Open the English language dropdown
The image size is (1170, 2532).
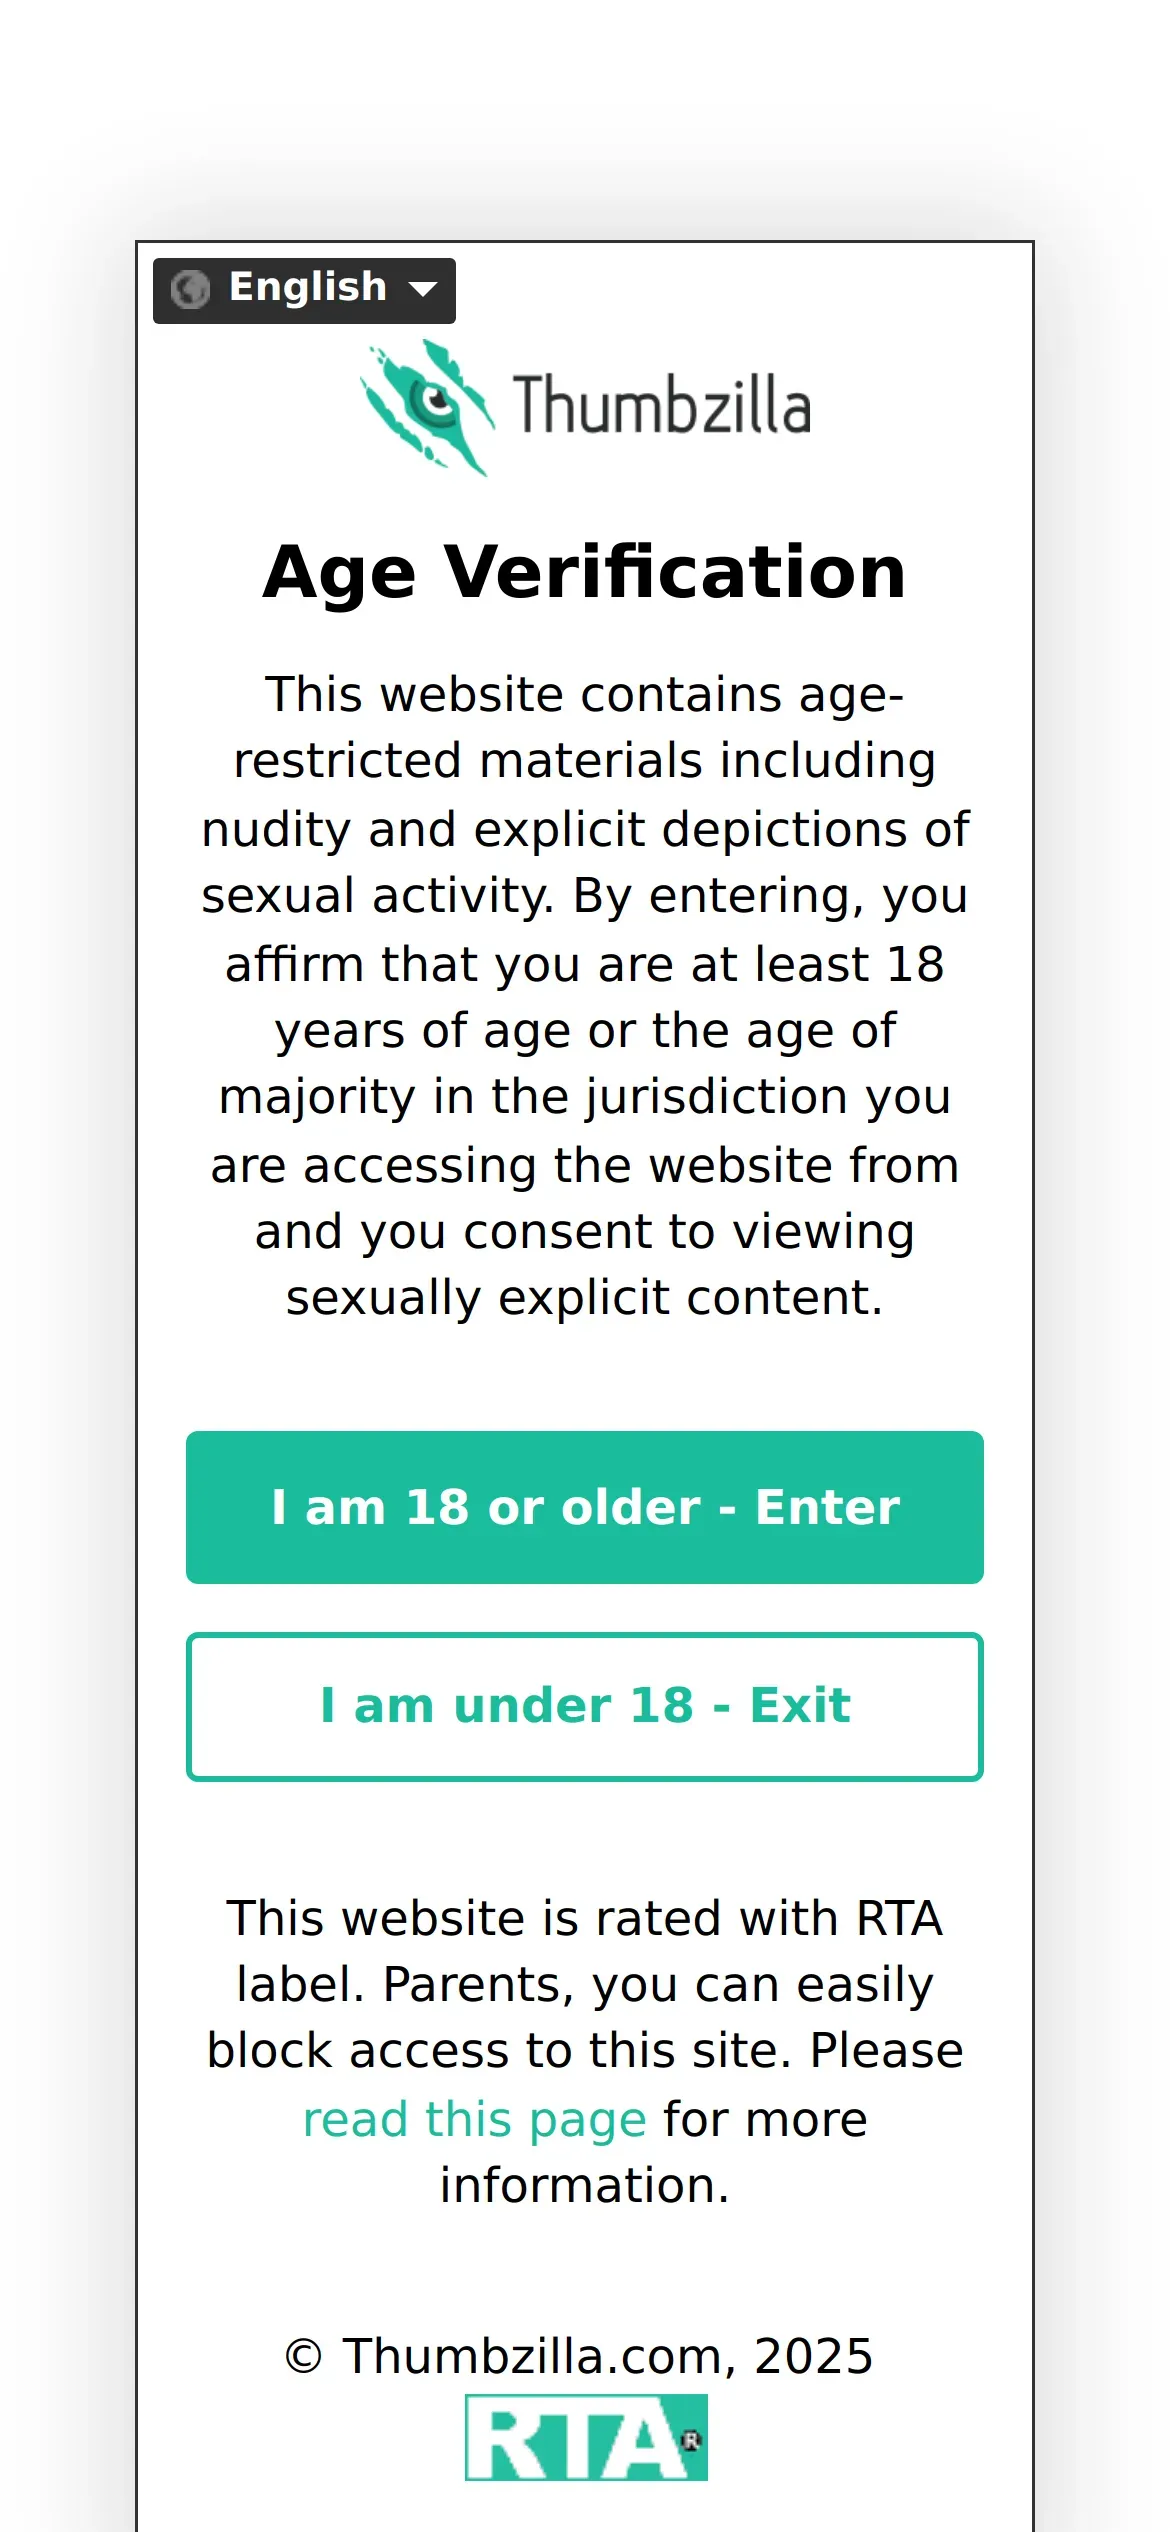(304, 291)
